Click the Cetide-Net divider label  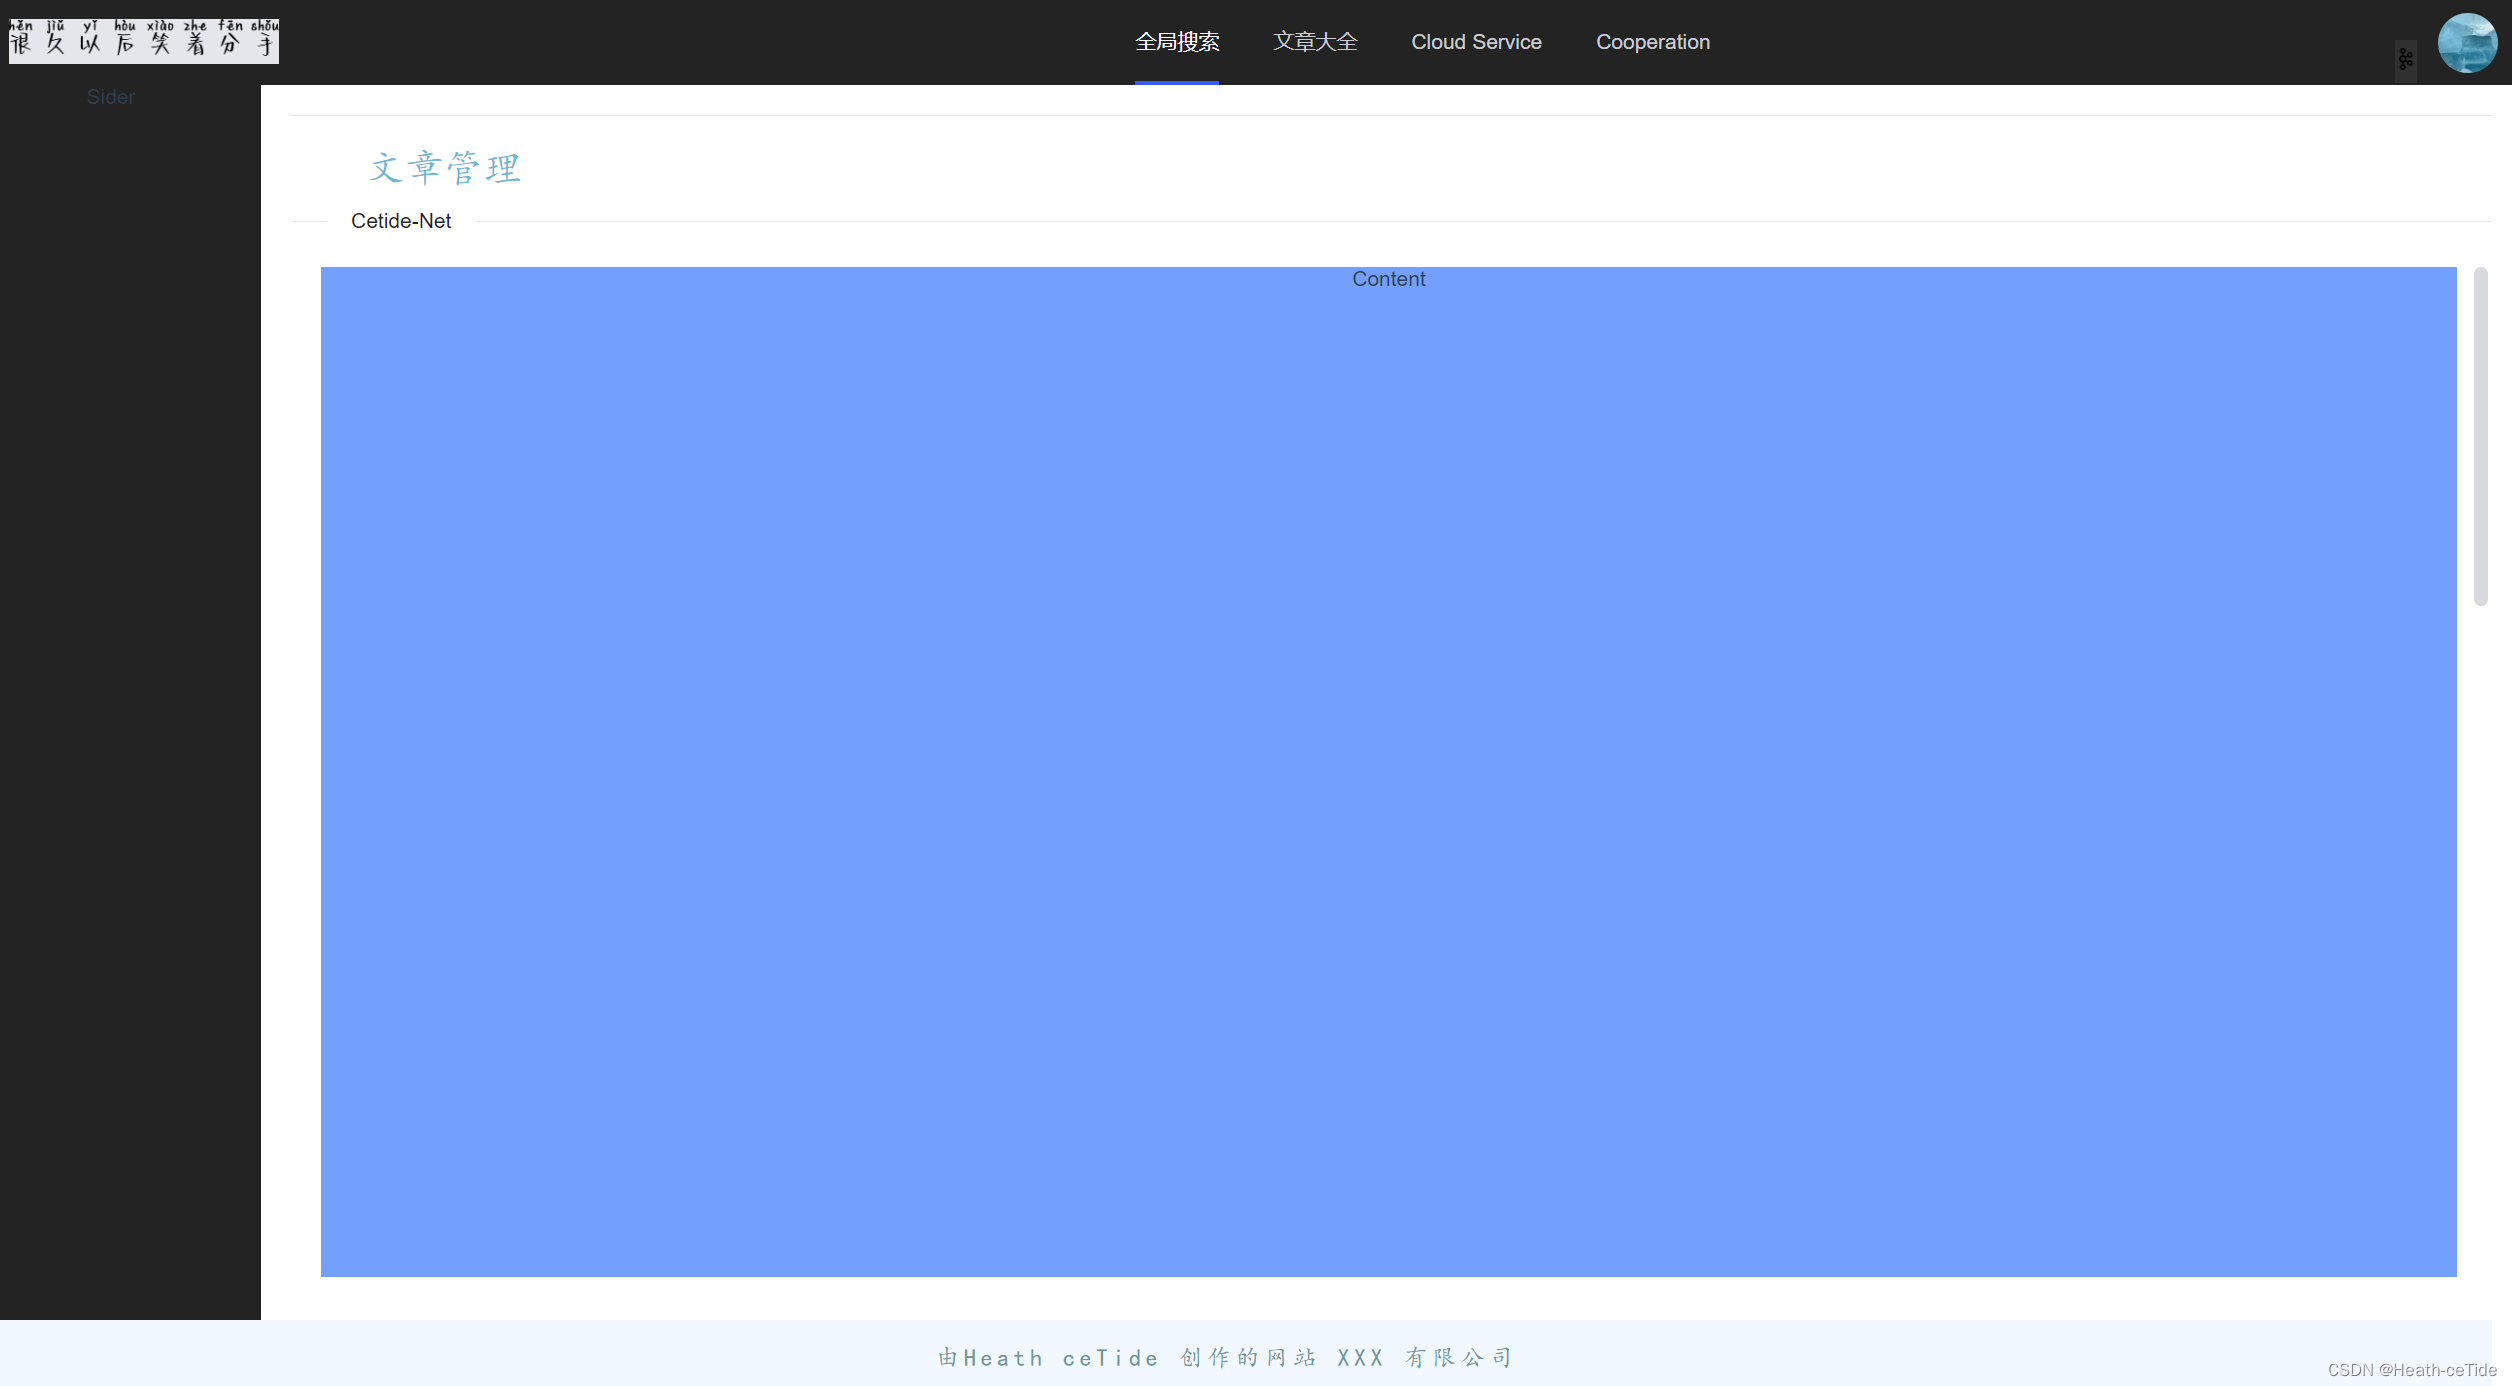pos(400,221)
